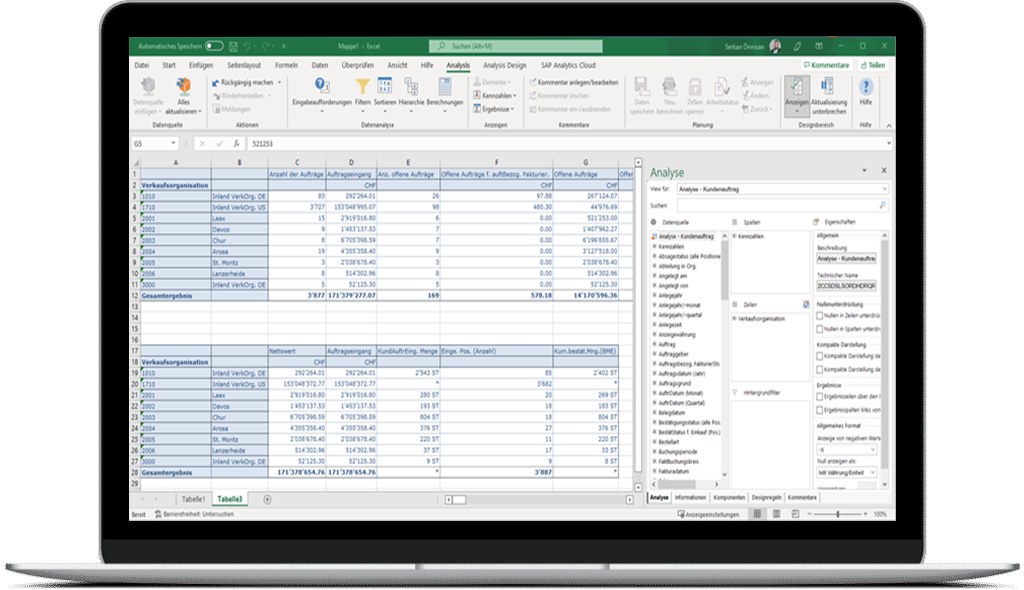Switch to the Einfügen ribbon tab

click(200, 65)
